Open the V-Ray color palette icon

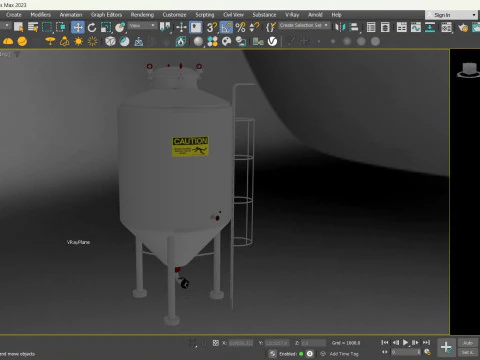227,41
